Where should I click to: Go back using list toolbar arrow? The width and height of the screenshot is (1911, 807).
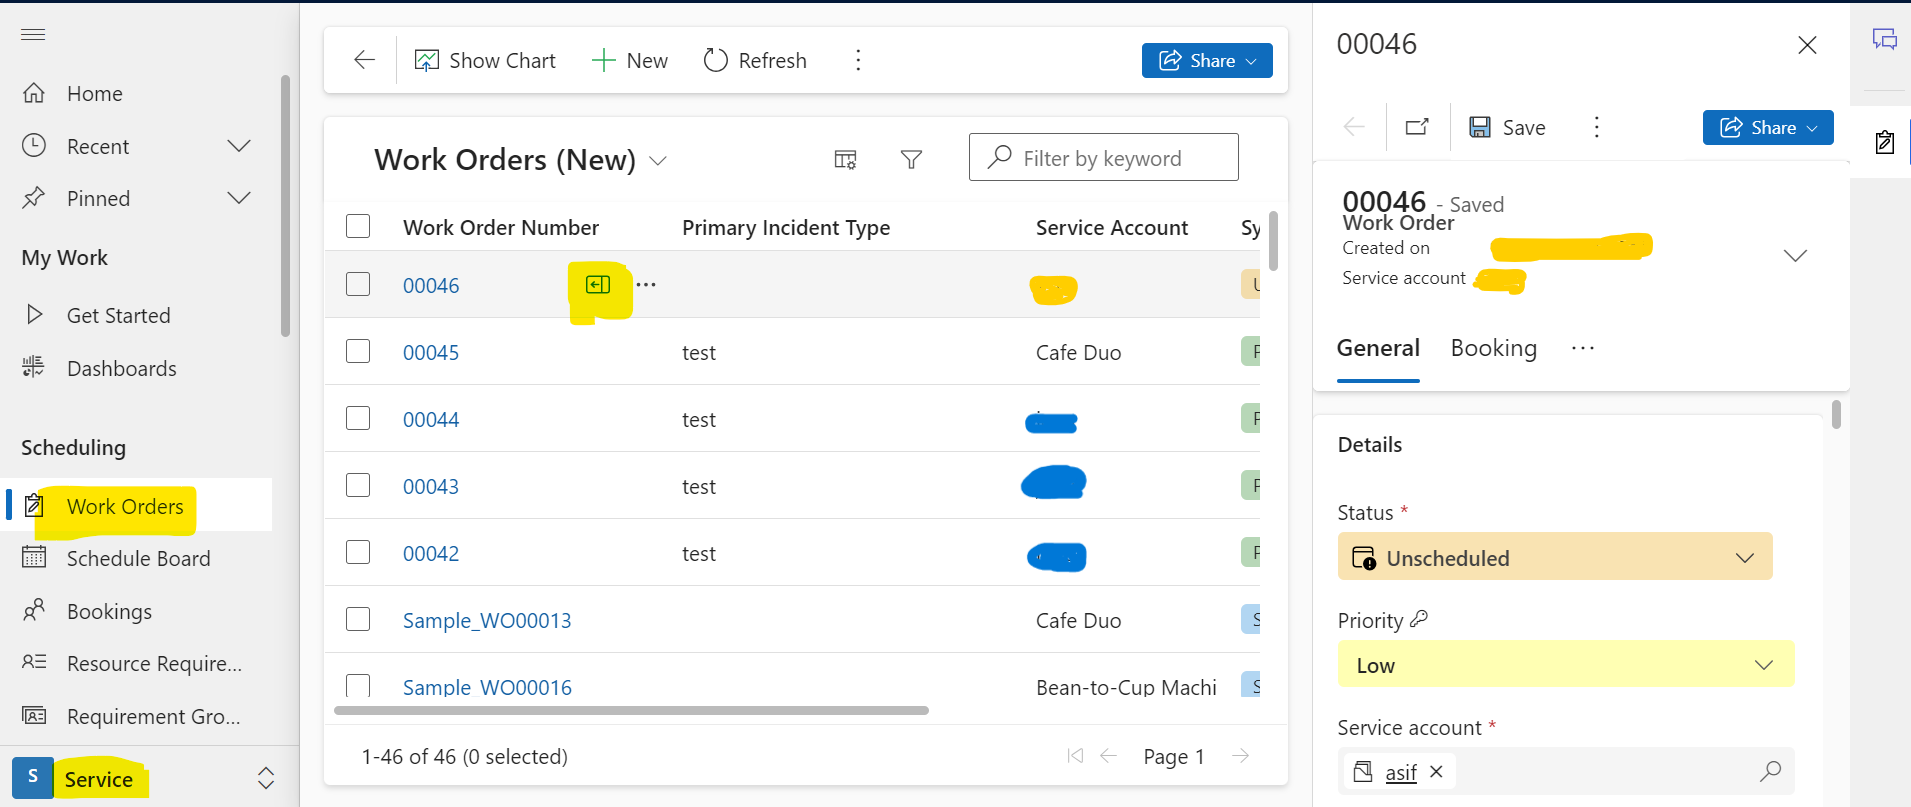pos(365,60)
